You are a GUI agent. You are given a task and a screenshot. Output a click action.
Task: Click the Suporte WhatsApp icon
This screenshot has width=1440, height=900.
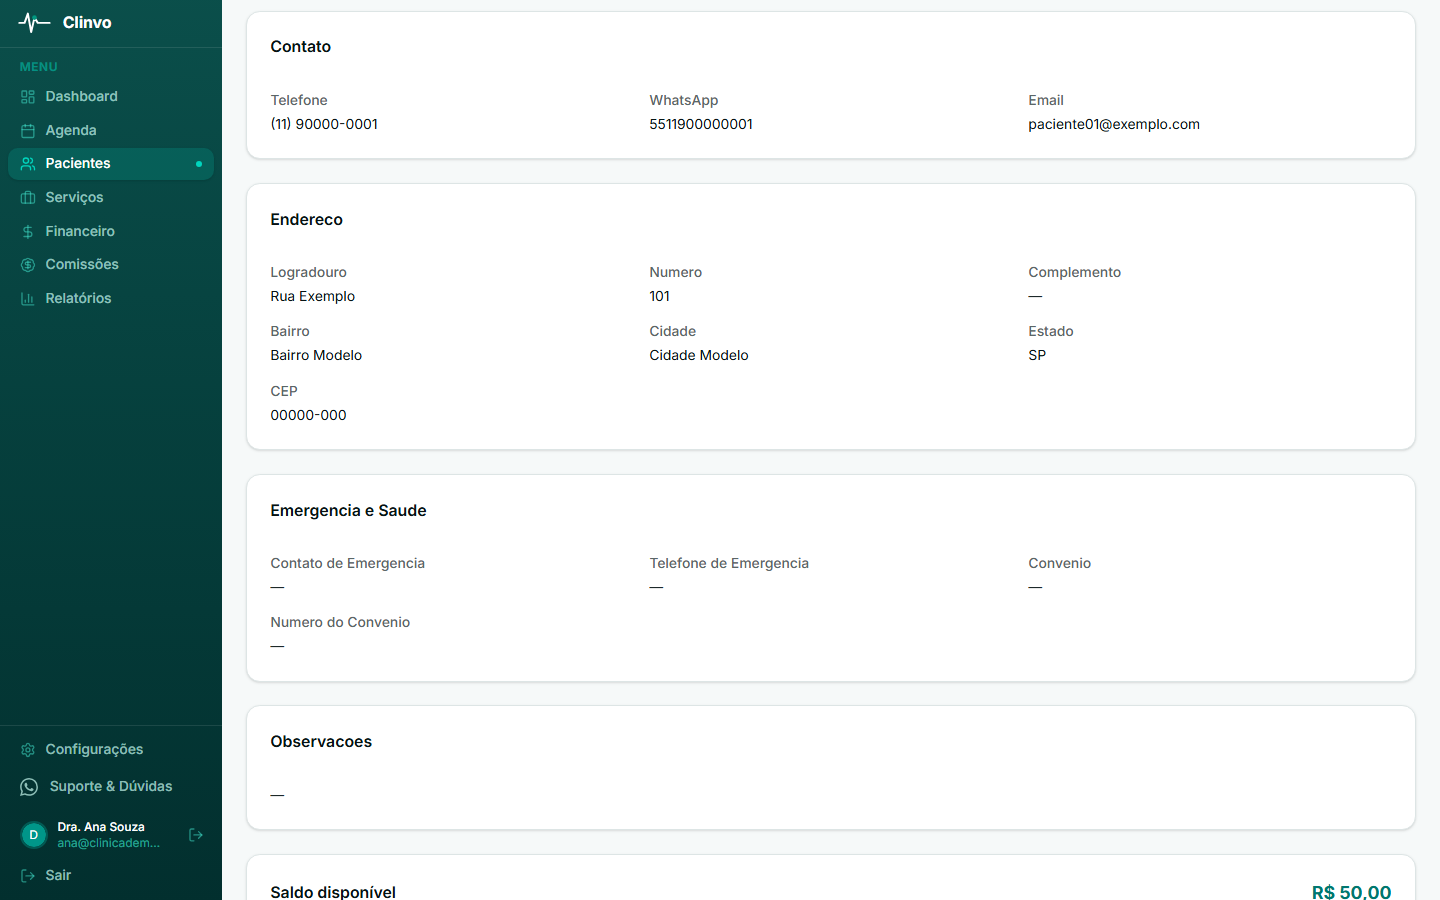[x=29, y=787]
